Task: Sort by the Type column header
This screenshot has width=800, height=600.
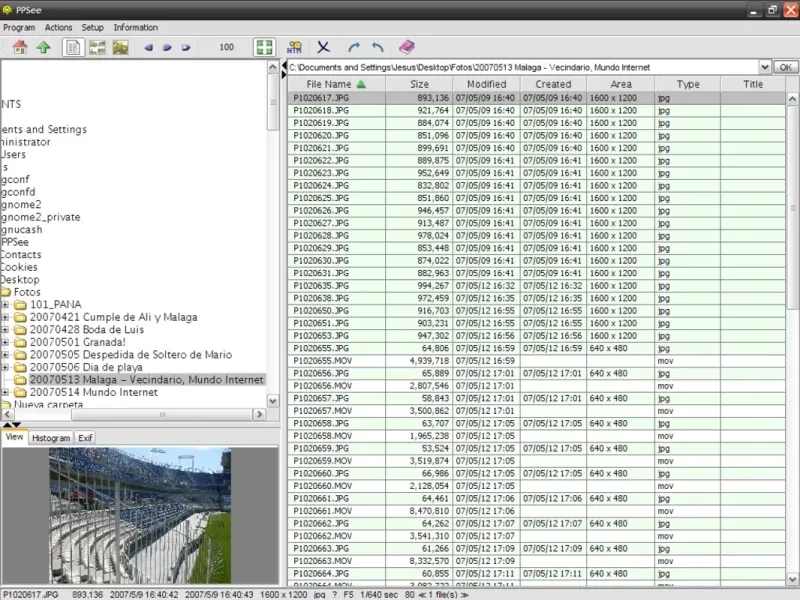Action: click(688, 84)
